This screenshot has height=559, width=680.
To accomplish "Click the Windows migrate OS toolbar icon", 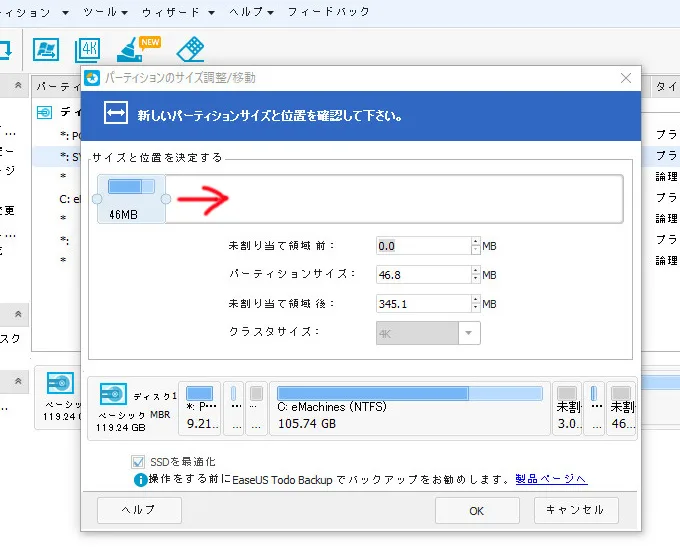I will click(x=44, y=49).
